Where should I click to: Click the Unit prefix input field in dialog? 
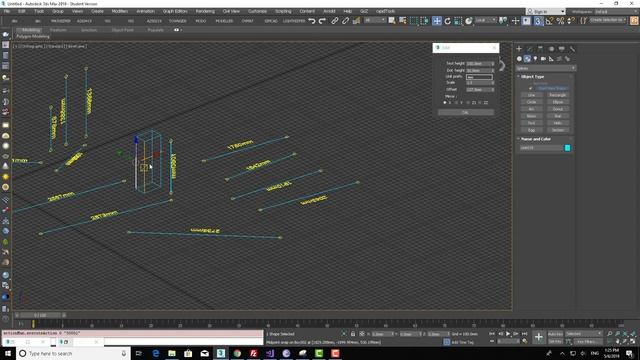(480, 77)
